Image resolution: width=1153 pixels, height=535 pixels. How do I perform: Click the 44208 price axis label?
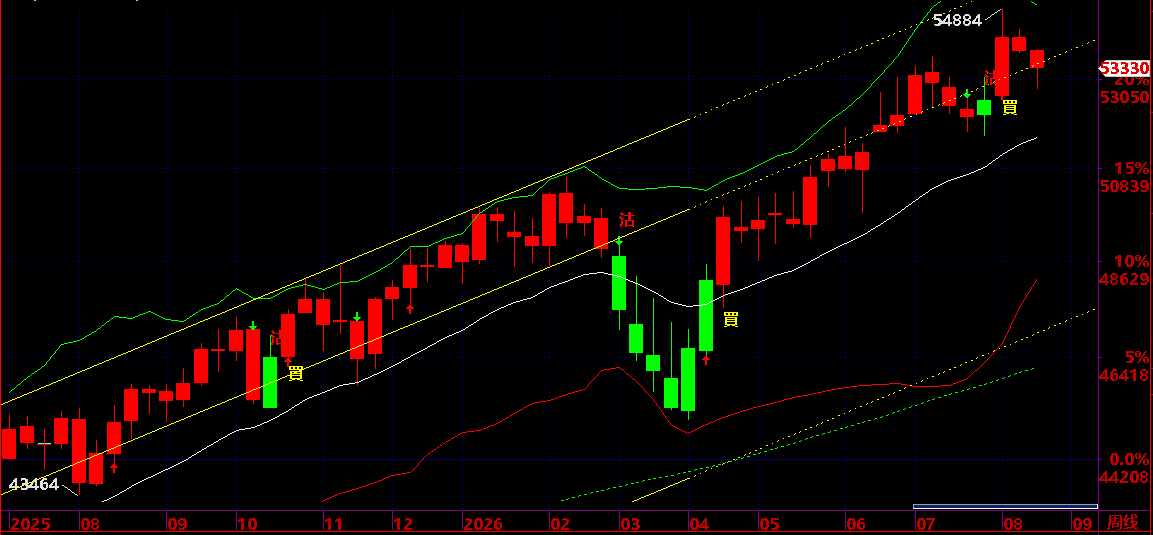(x=1125, y=477)
